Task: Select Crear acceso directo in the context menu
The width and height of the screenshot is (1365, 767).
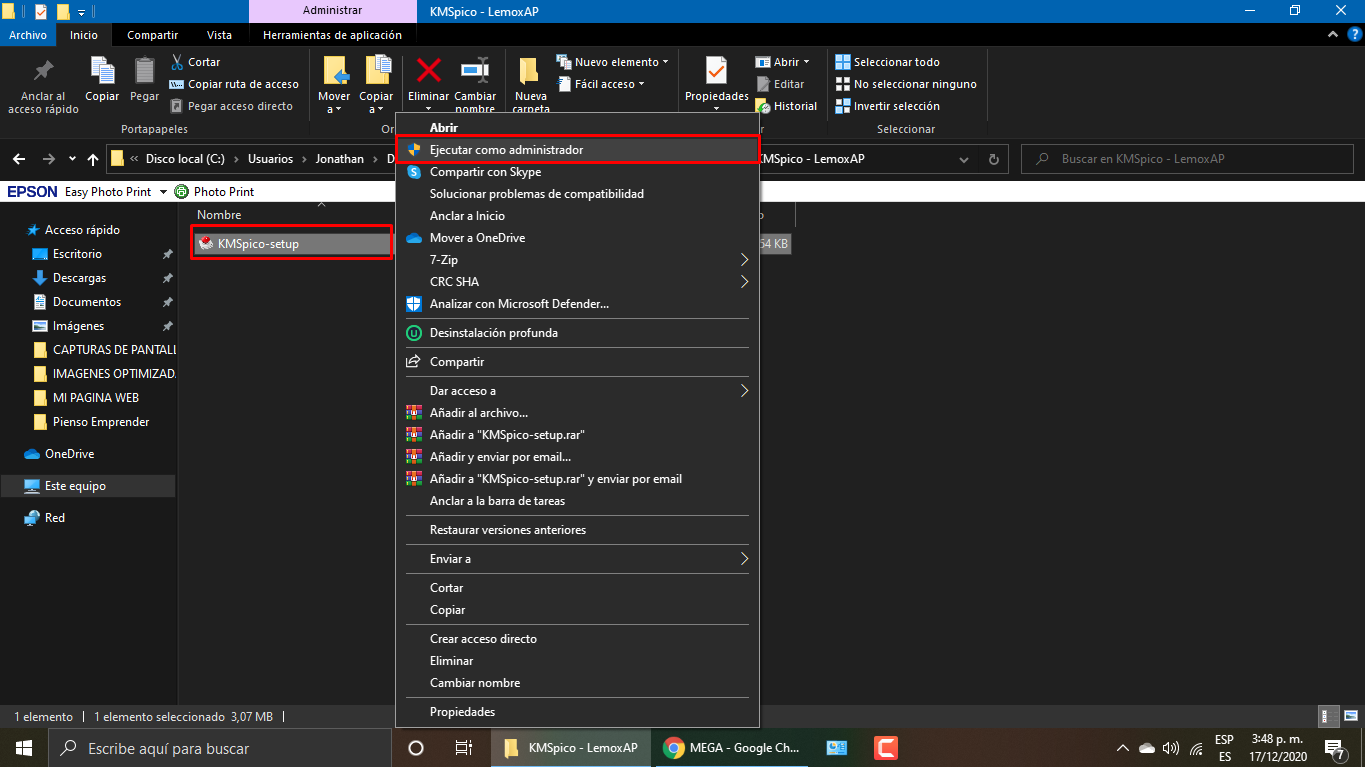Action: tap(578, 639)
